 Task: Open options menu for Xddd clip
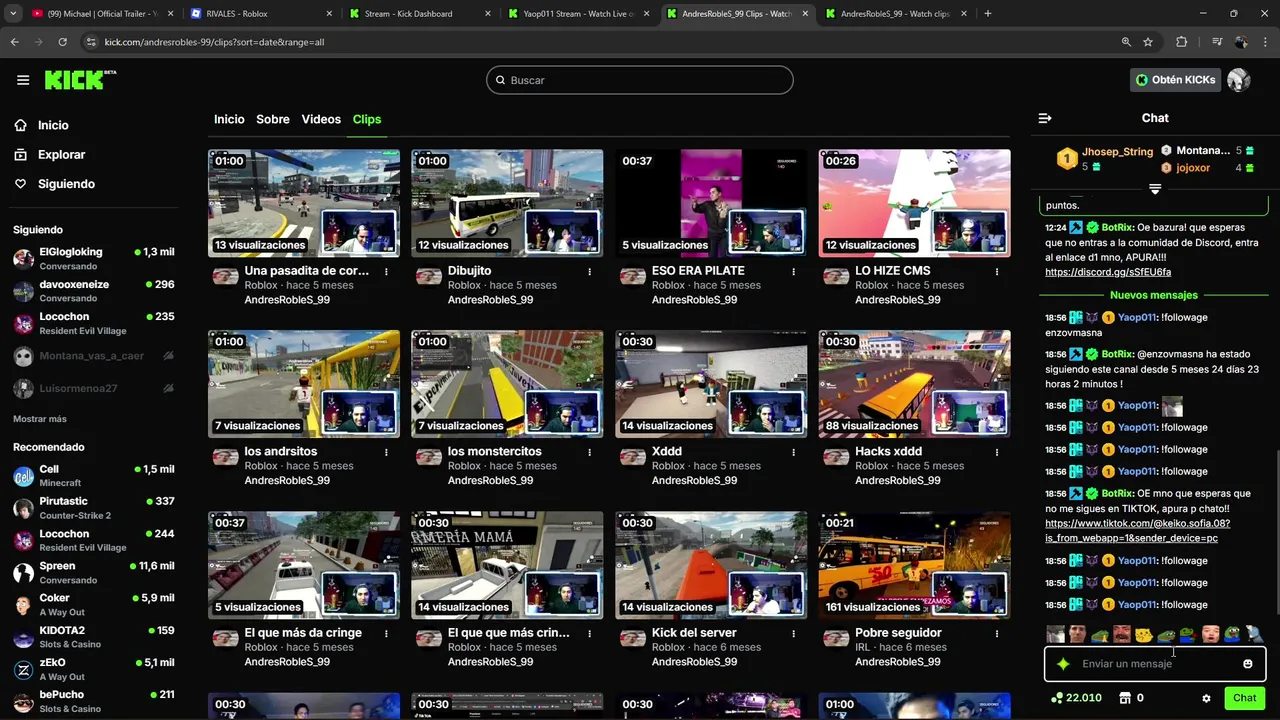pyautogui.click(x=794, y=453)
